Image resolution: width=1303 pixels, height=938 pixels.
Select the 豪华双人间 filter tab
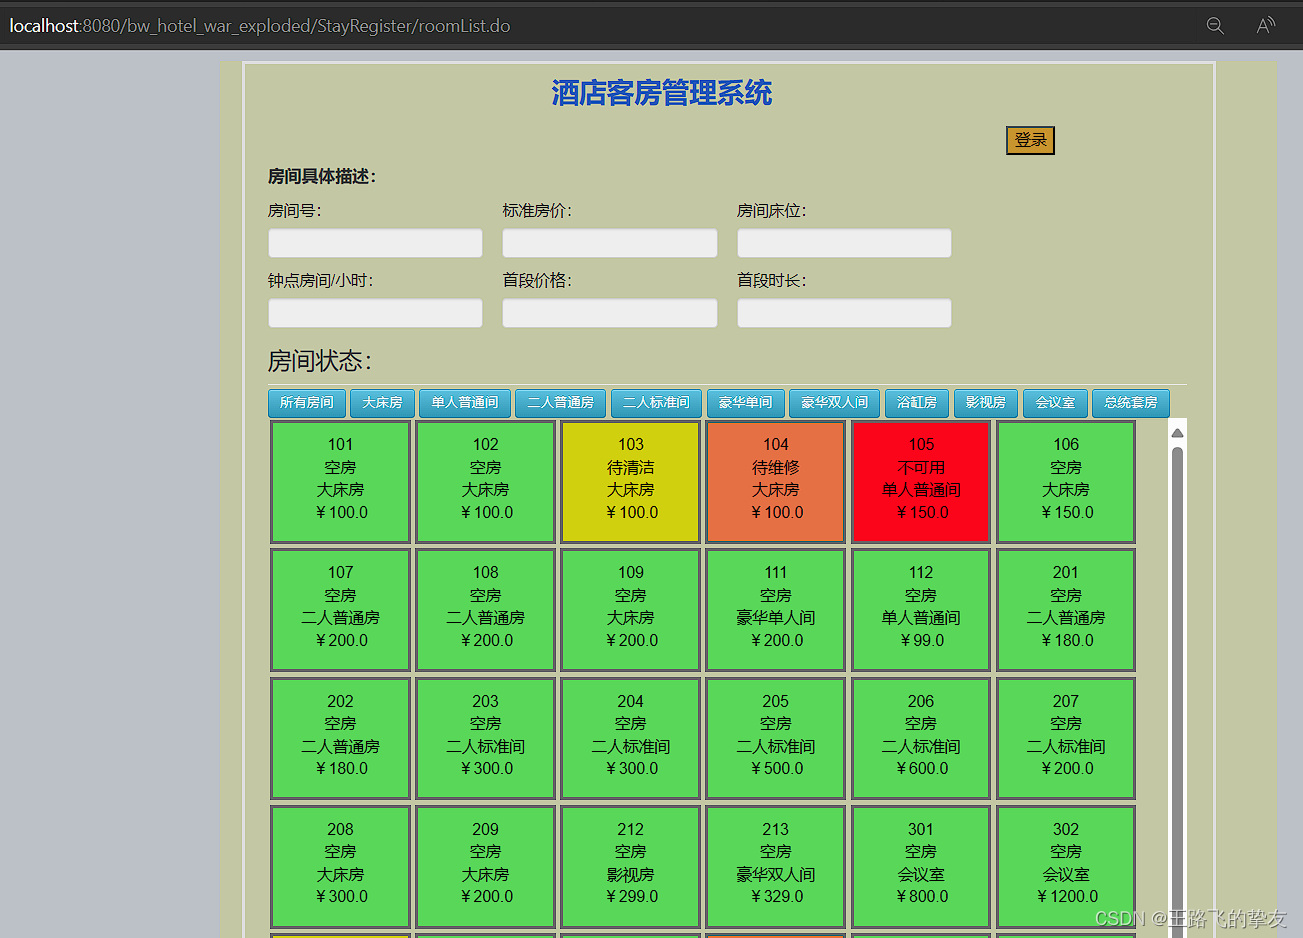(x=834, y=403)
